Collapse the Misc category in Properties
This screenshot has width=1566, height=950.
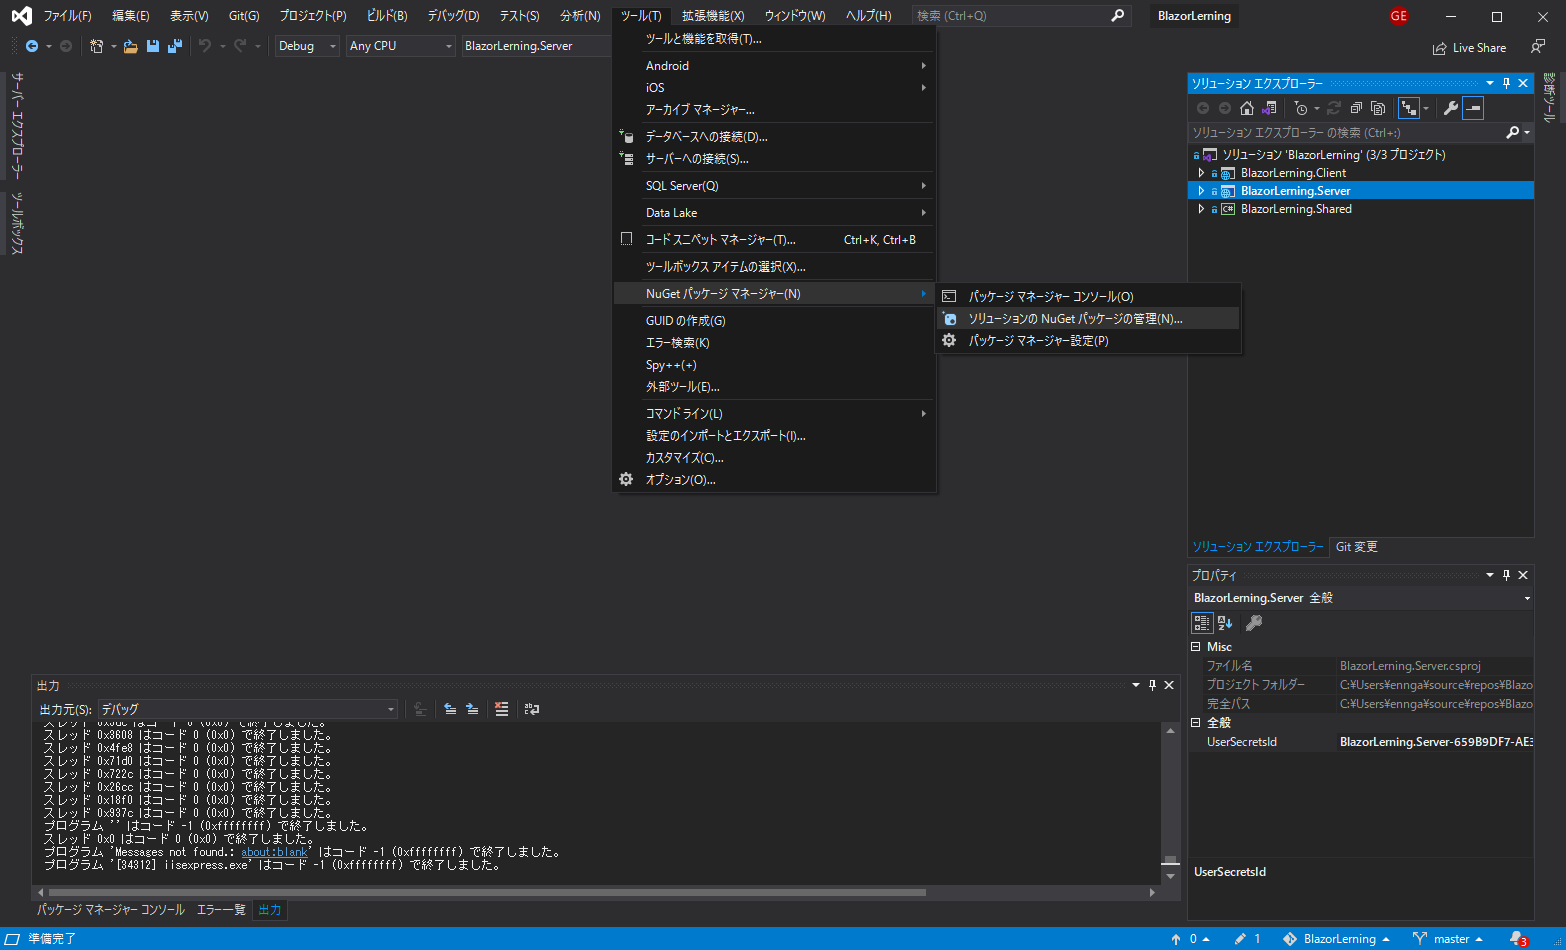[x=1196, y=647]
